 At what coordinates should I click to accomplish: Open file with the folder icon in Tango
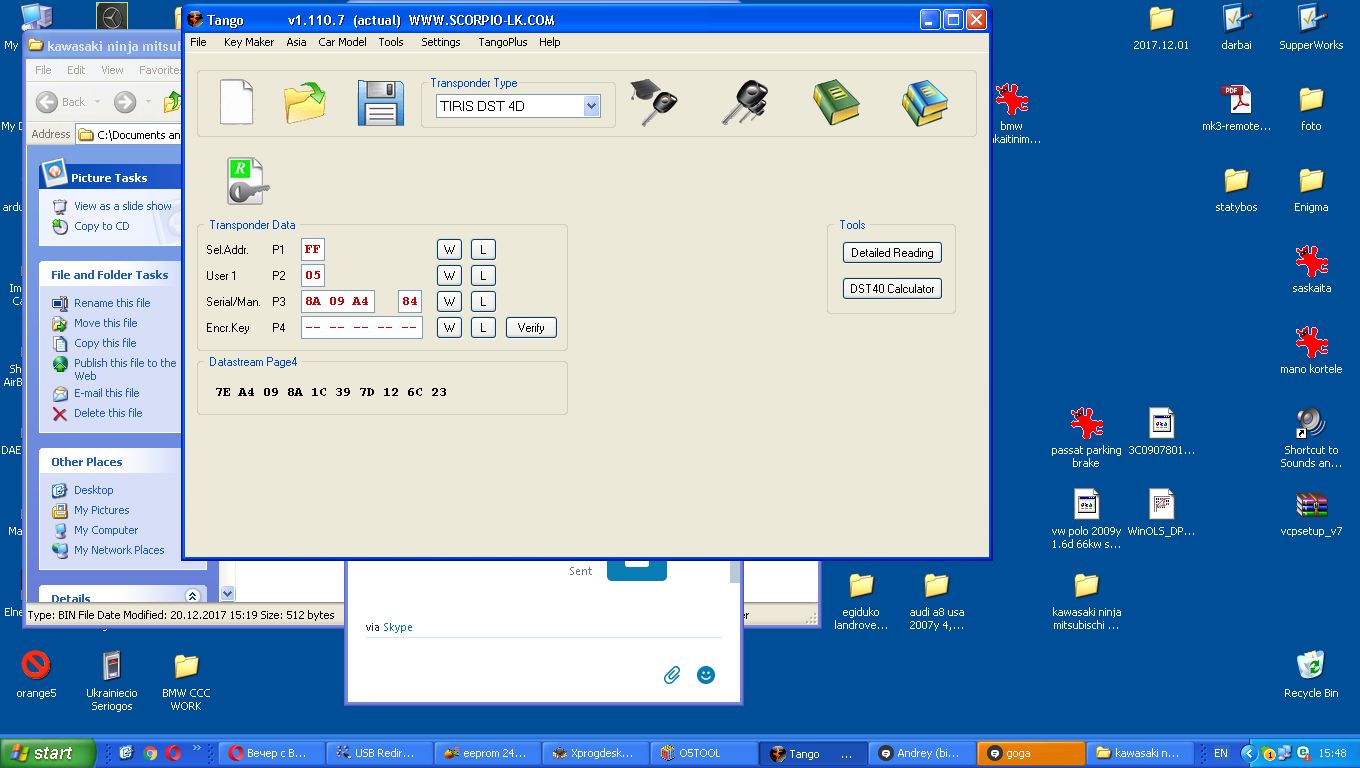pos(305,103)
